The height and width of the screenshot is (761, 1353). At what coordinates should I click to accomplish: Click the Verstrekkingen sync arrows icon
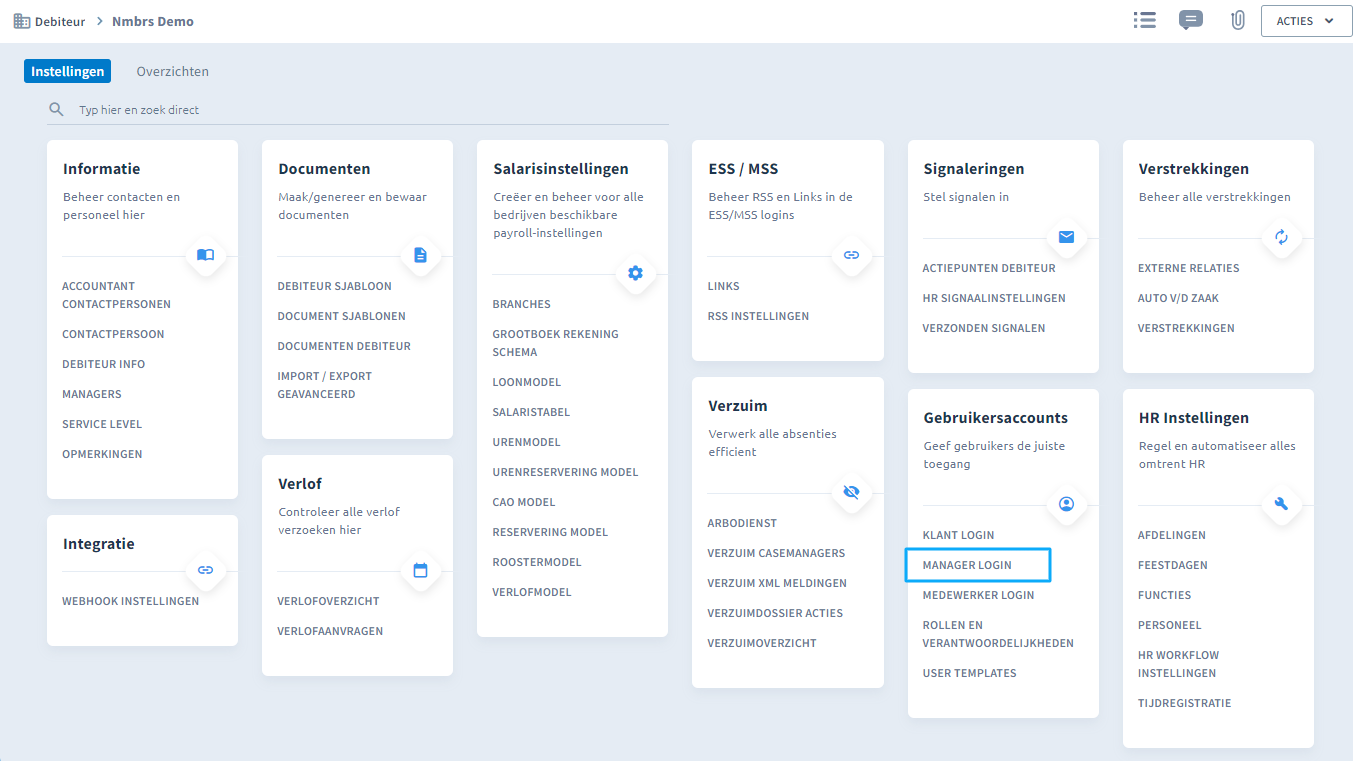point(1281,237)
